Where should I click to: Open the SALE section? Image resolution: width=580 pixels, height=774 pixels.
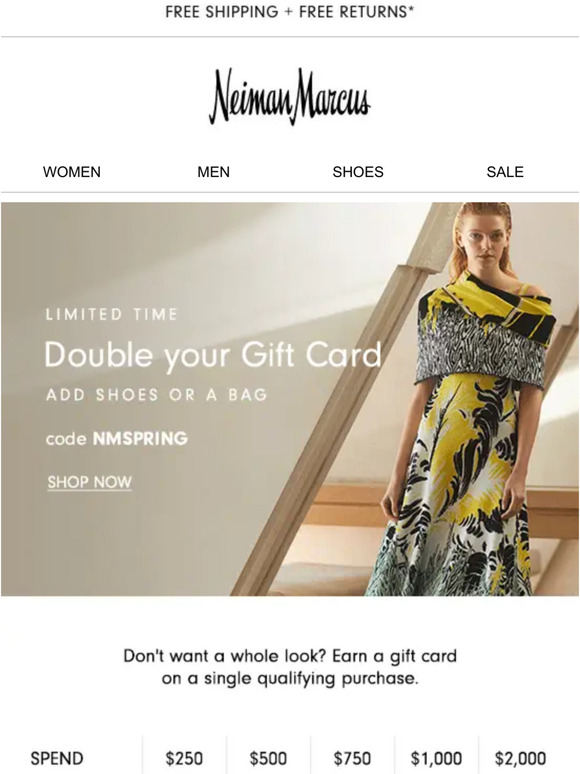click(505, 172)
